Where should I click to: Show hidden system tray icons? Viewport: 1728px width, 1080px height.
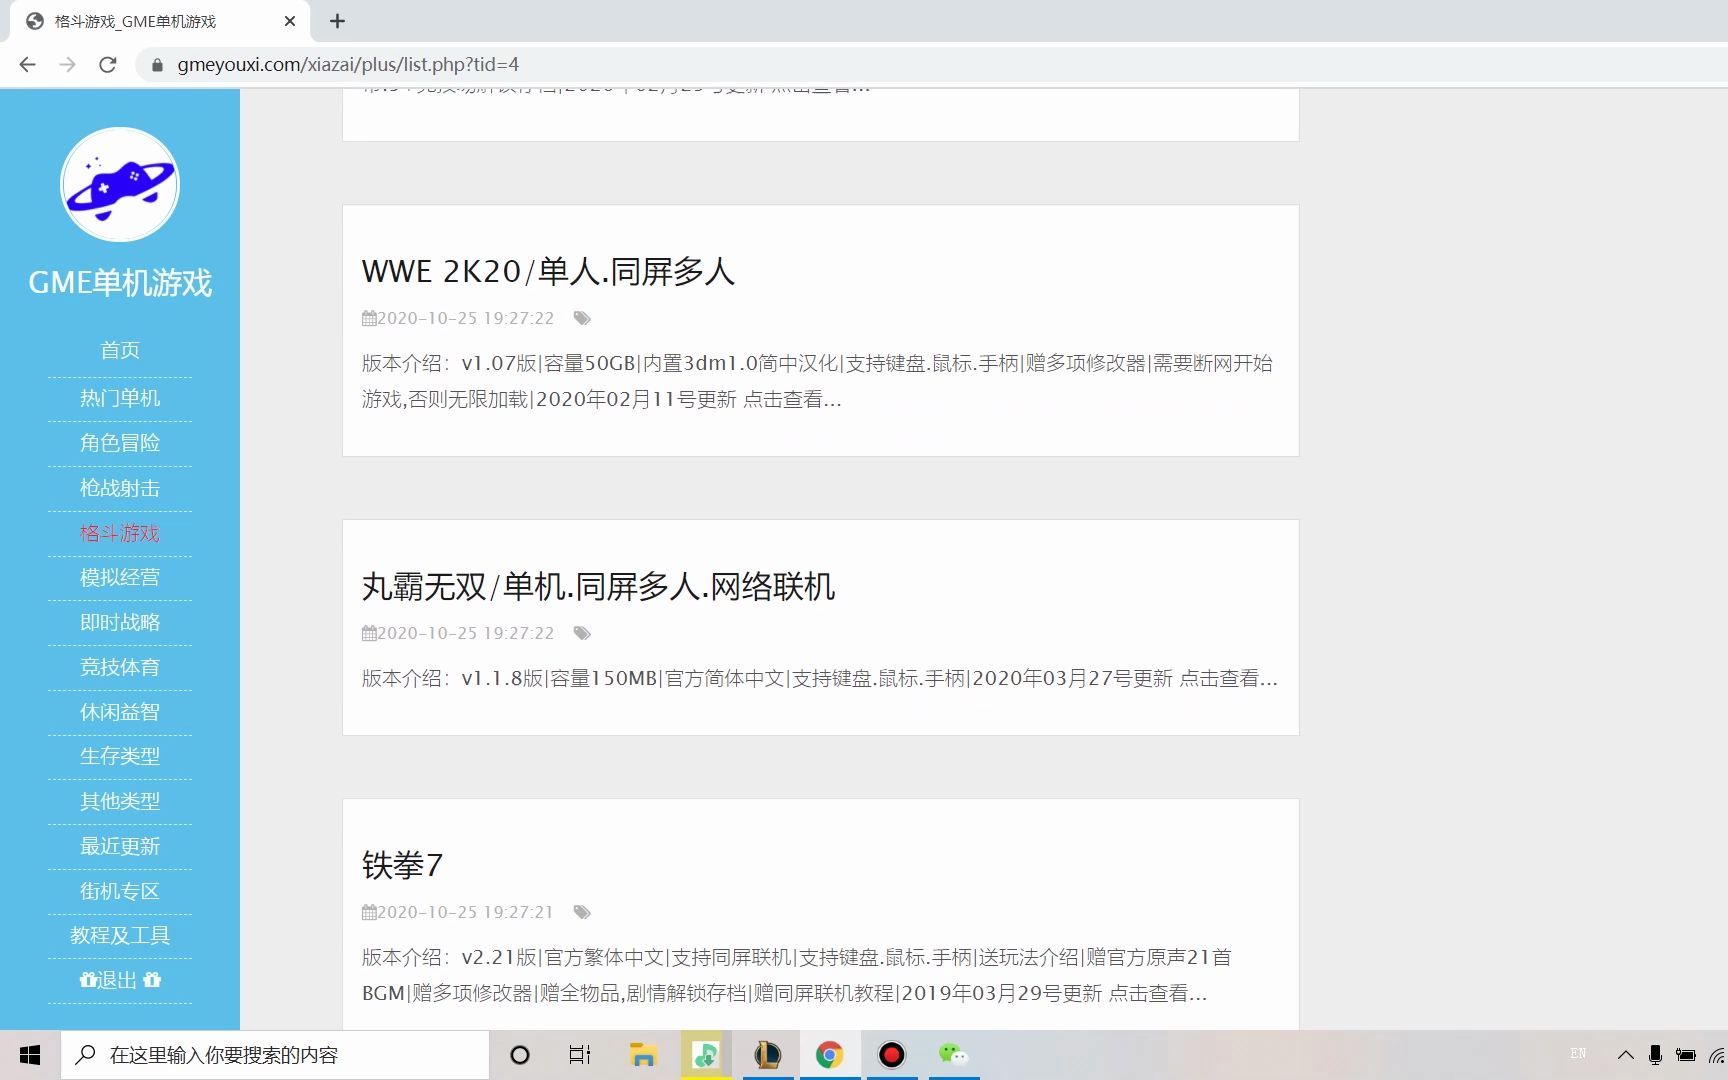[1626, 1055]
